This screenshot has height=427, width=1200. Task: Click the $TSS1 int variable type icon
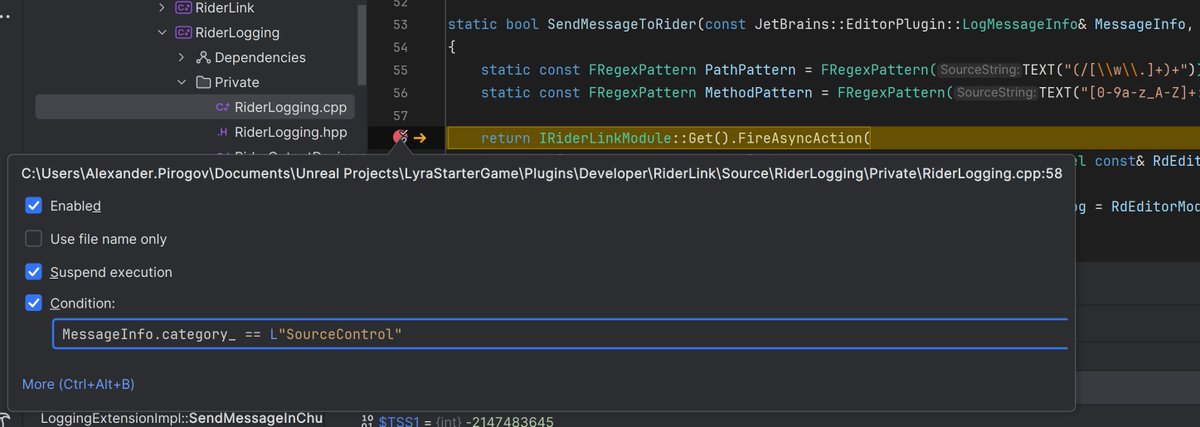pos(366,421)
